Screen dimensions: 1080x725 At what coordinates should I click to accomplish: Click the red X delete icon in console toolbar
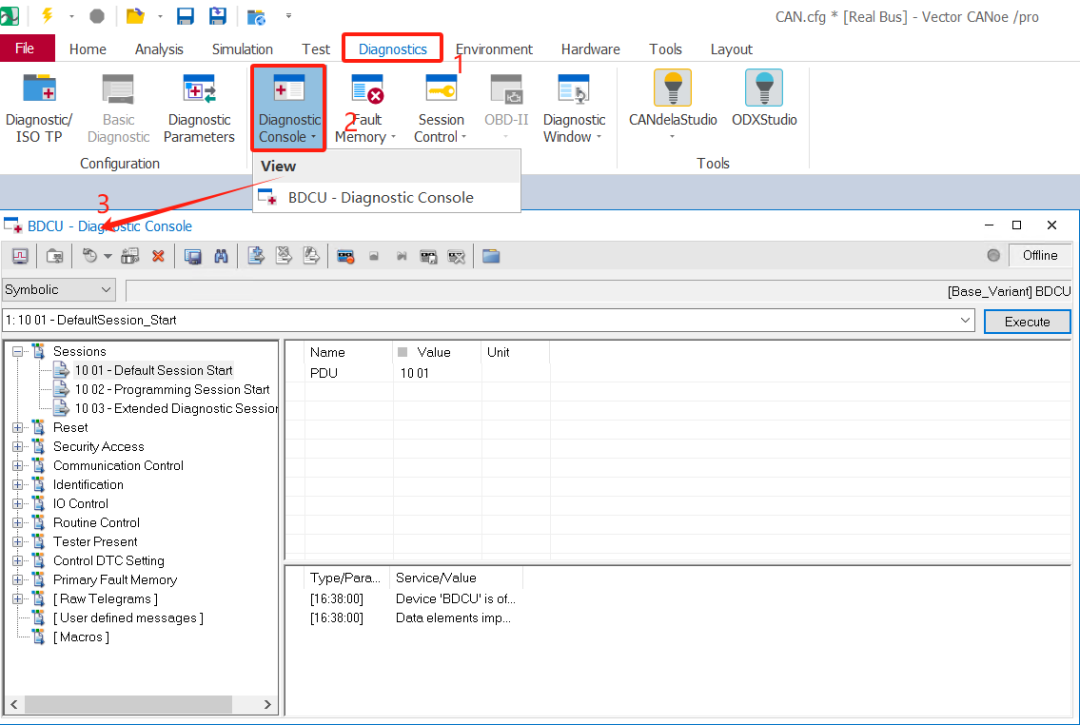coord(158,256)
